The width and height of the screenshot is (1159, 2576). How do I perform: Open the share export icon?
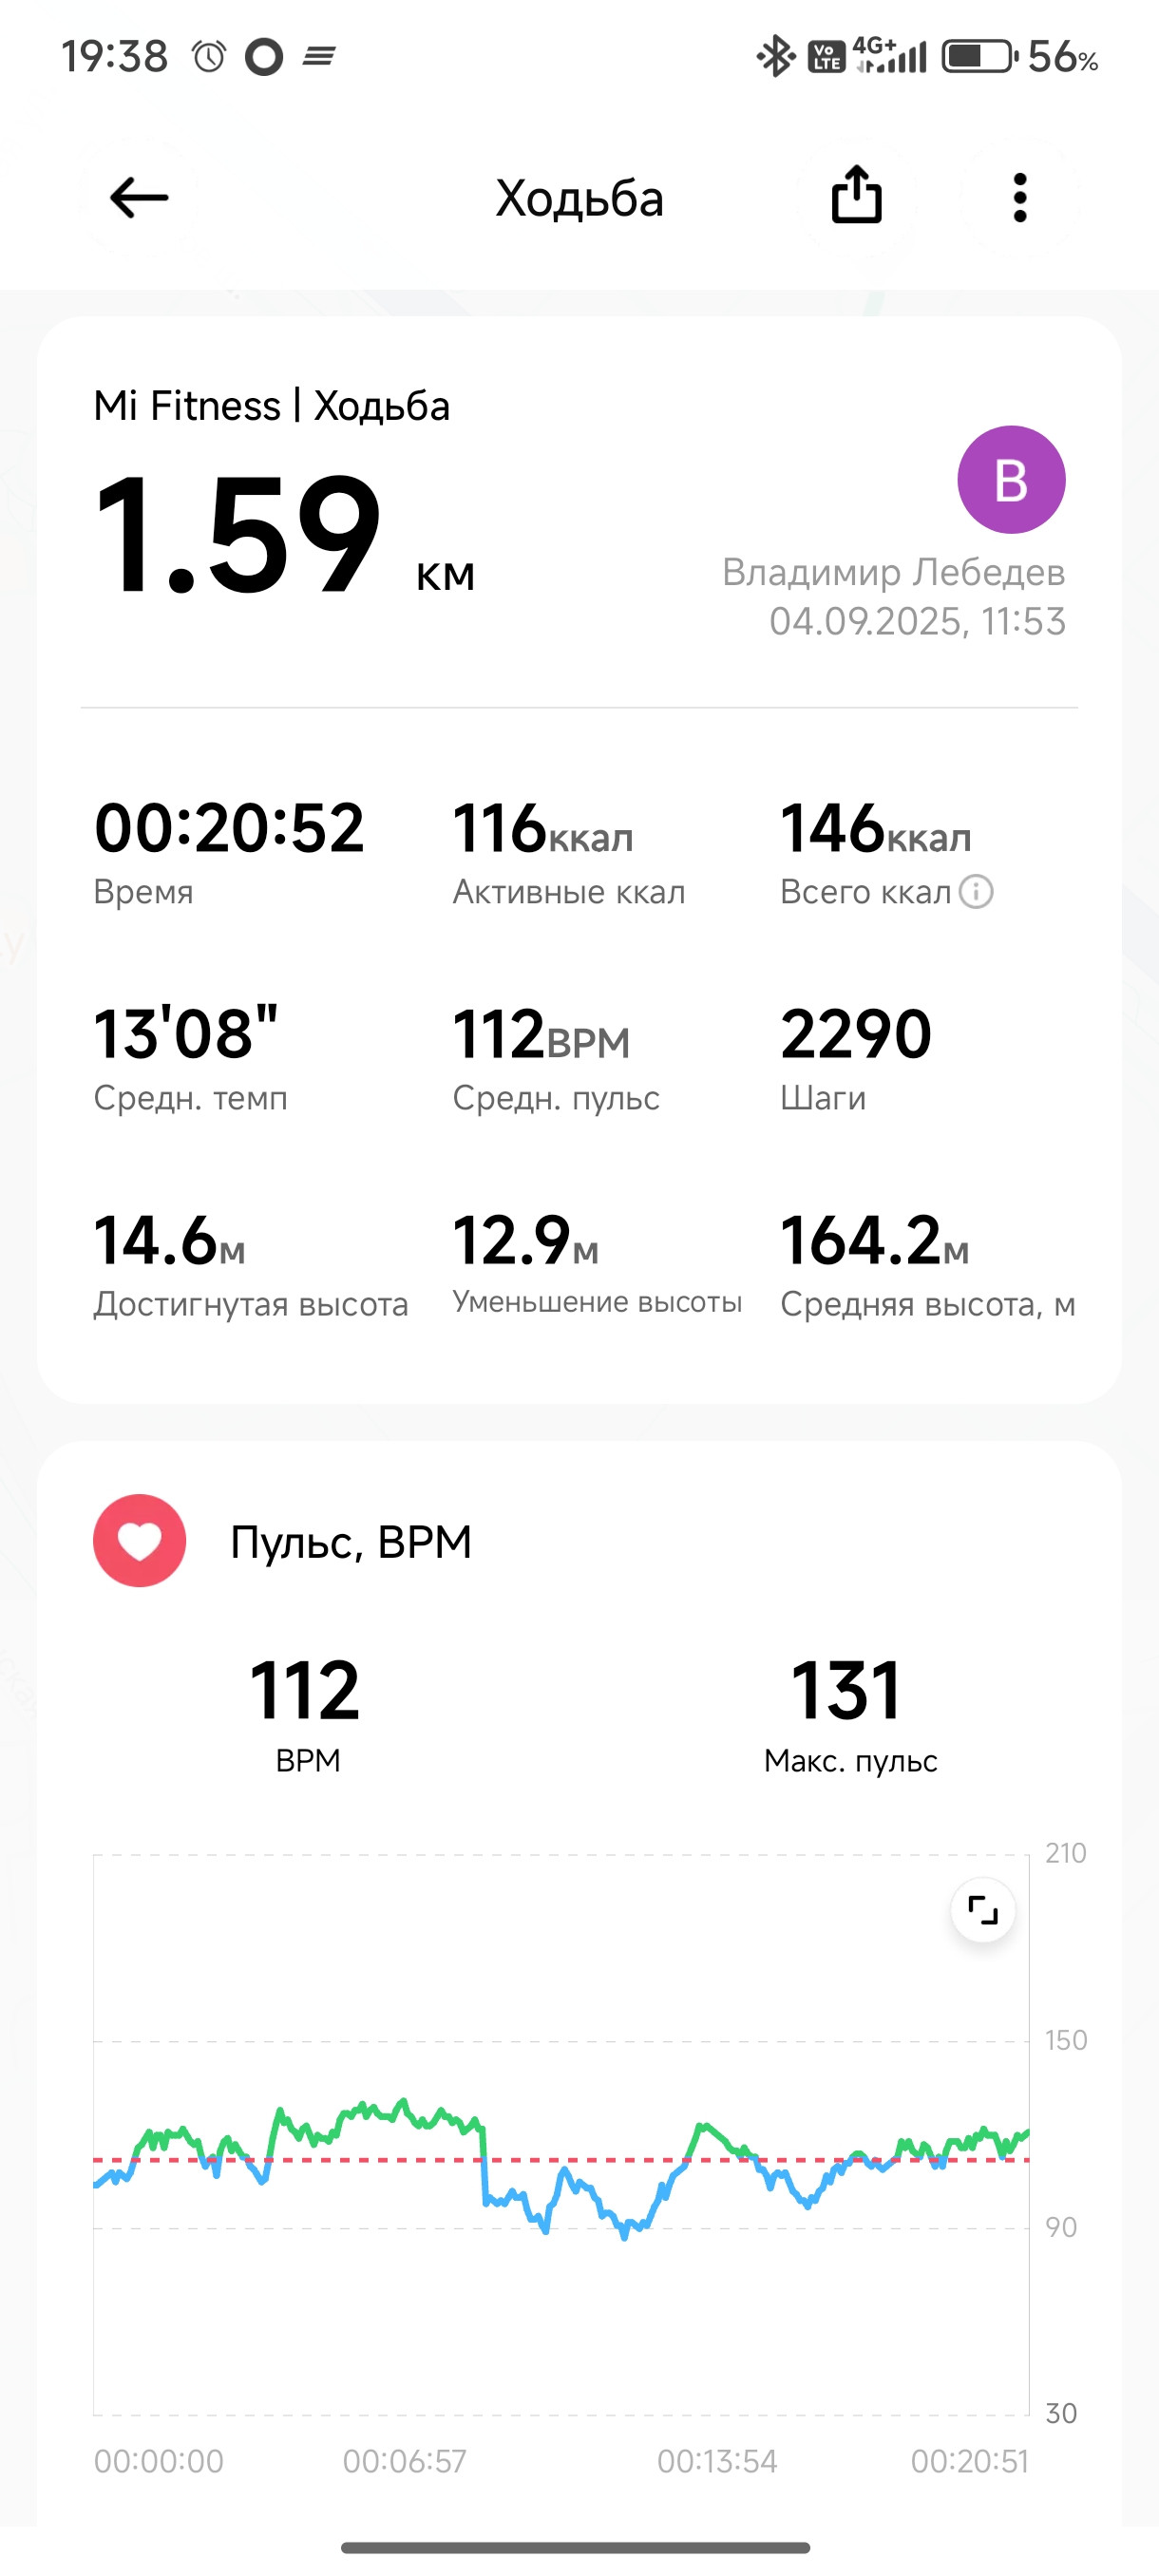[x=857, y=195]
